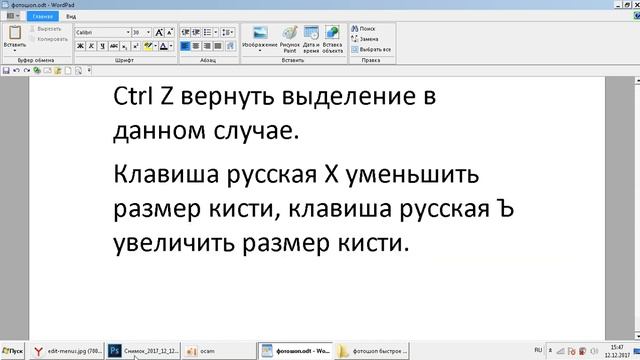This screenshot has width=640, height=360.
Task: Click the Копировать copy command
Action: [49, 39]
